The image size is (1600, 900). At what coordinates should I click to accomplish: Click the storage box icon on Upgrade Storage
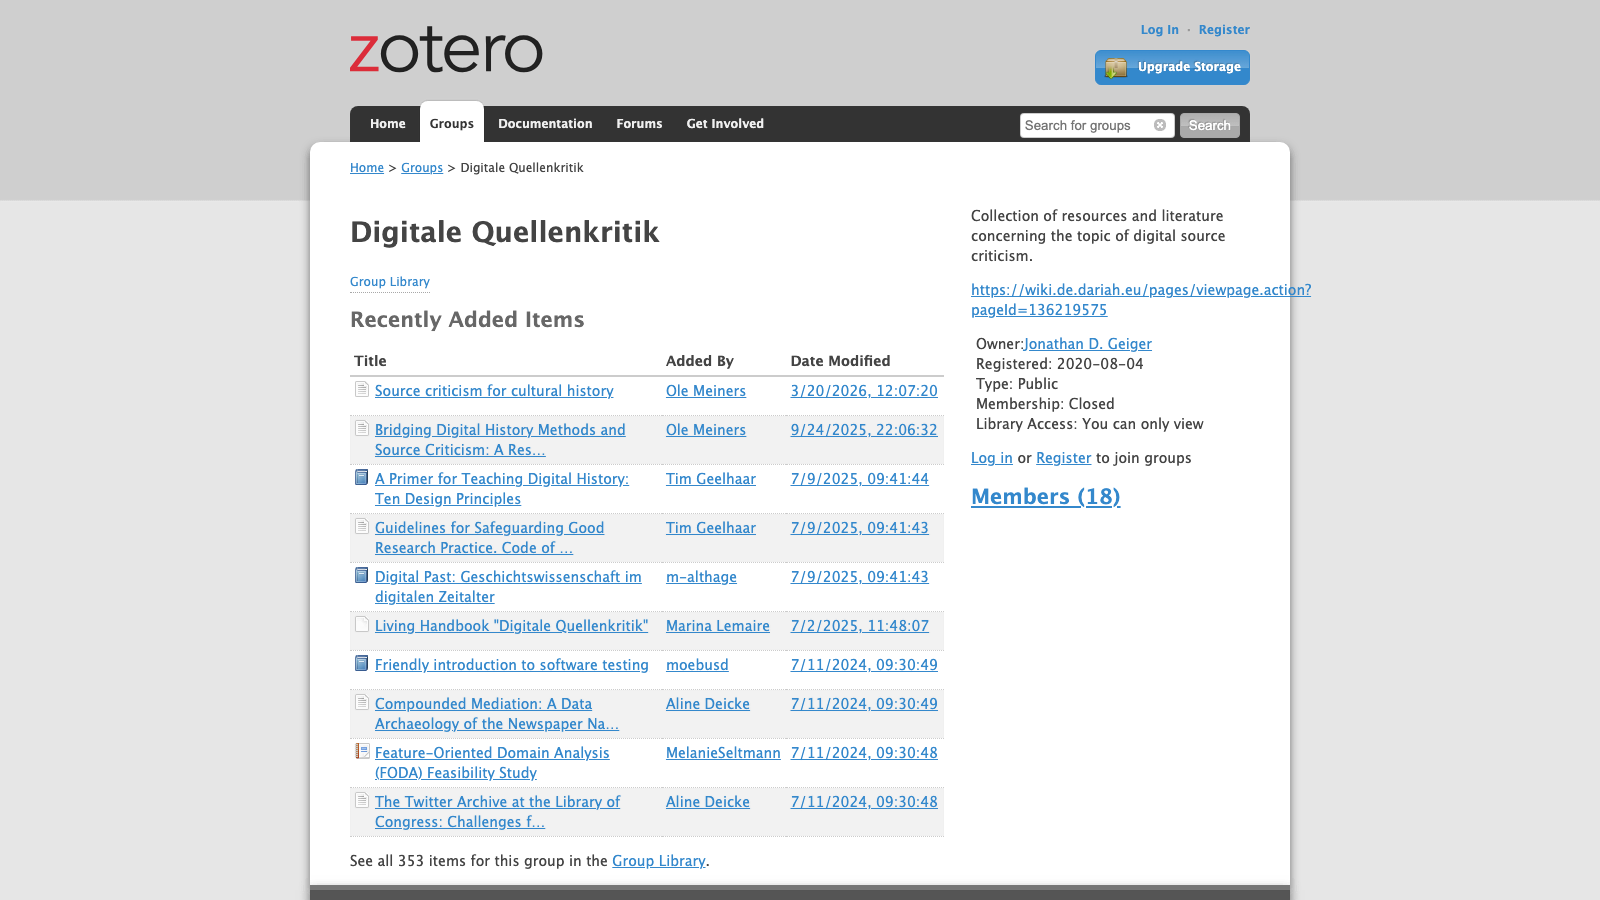1115,67
